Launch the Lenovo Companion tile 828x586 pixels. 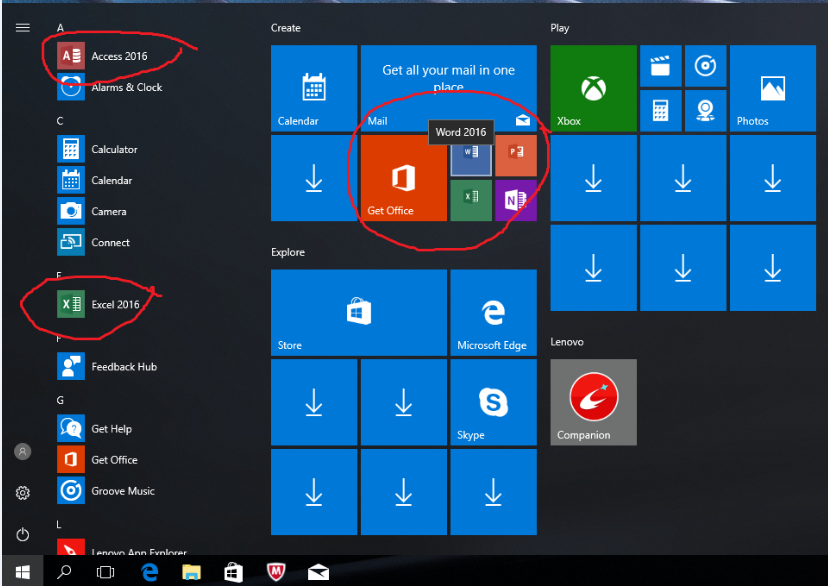[594, 402]
